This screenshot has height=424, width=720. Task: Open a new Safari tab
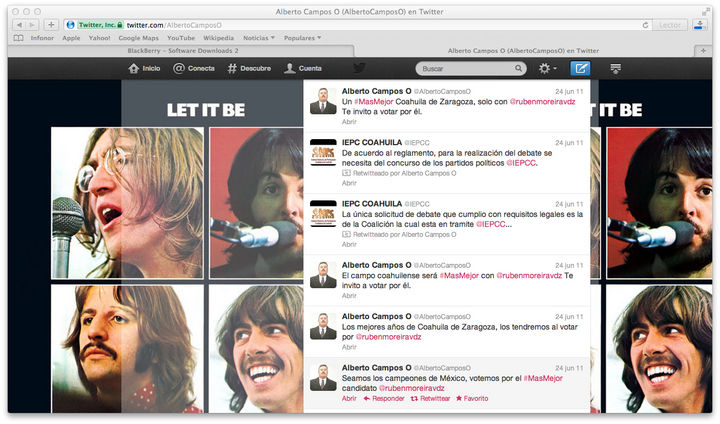click(705, 50)
